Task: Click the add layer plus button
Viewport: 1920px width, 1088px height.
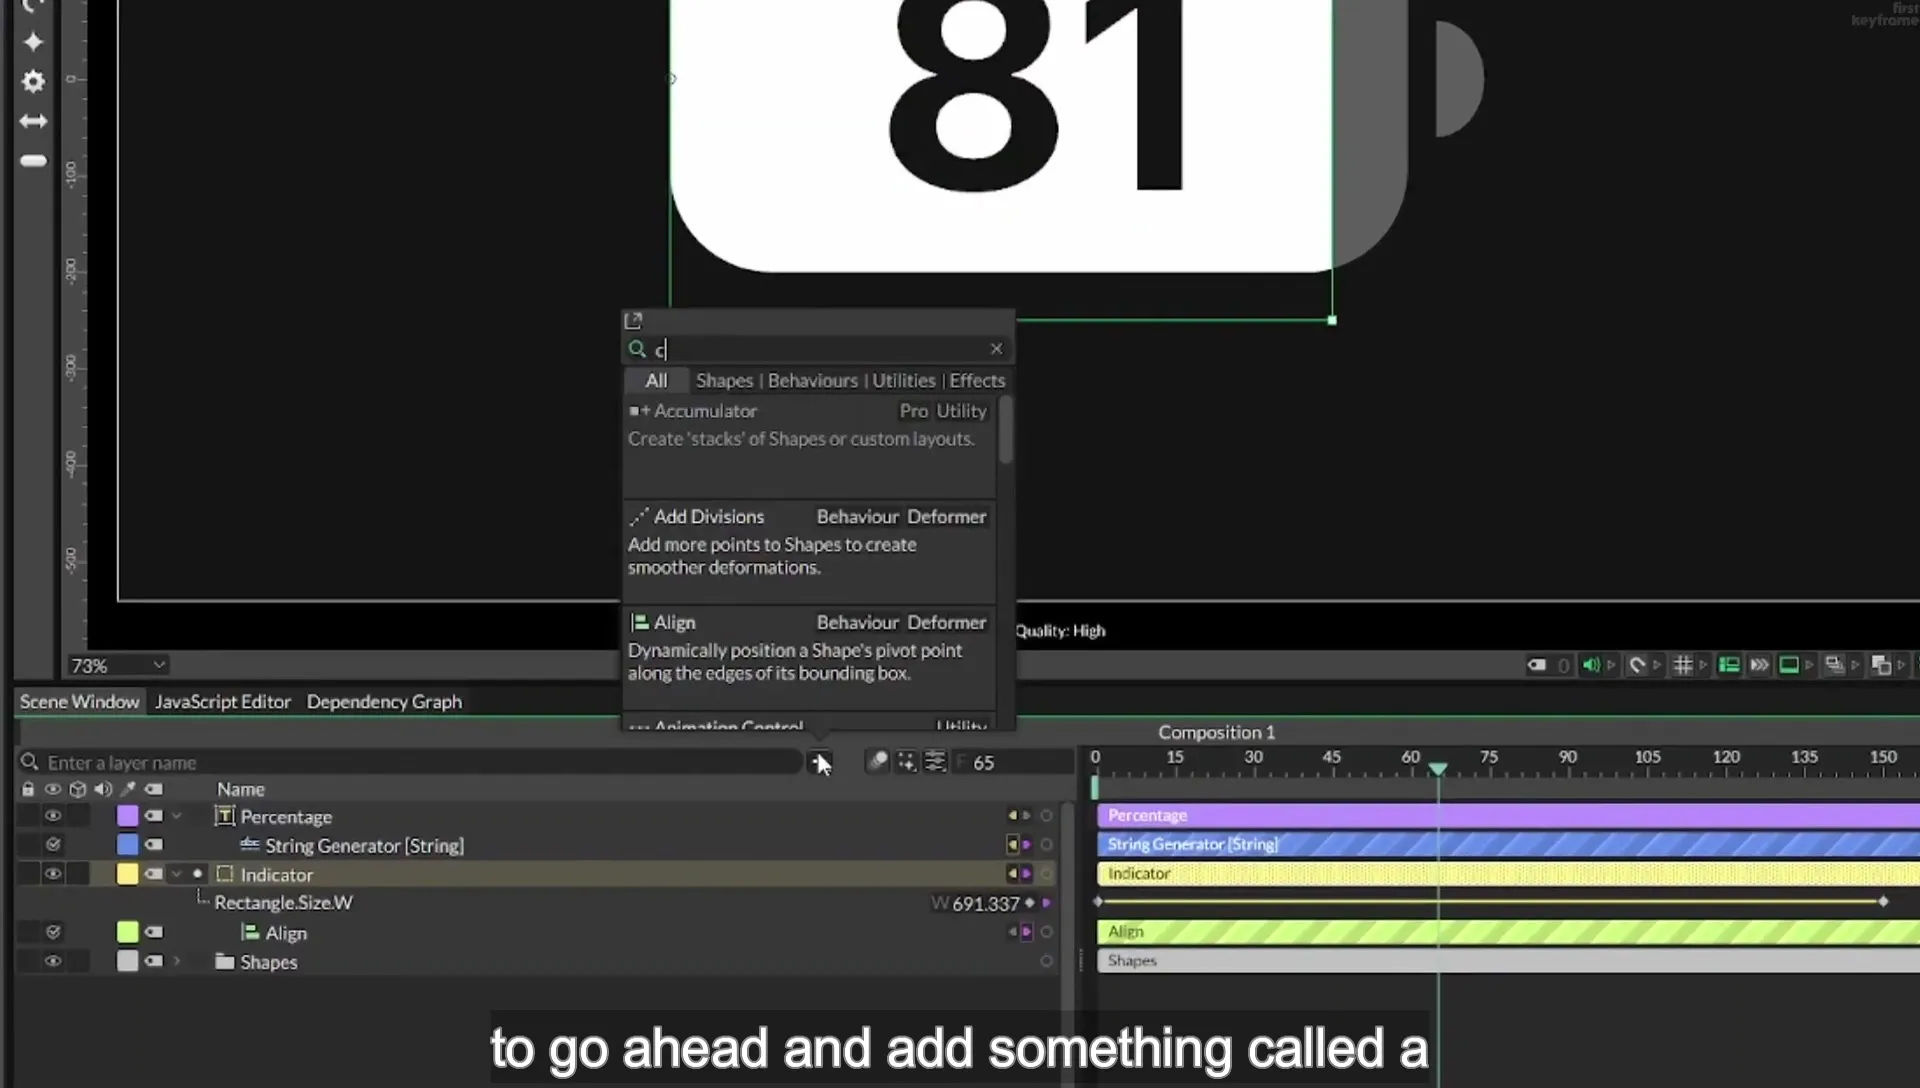Action: click(819, 762)
